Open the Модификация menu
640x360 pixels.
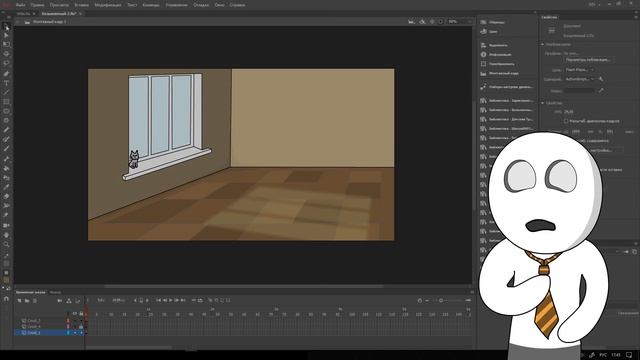point(108,5)
